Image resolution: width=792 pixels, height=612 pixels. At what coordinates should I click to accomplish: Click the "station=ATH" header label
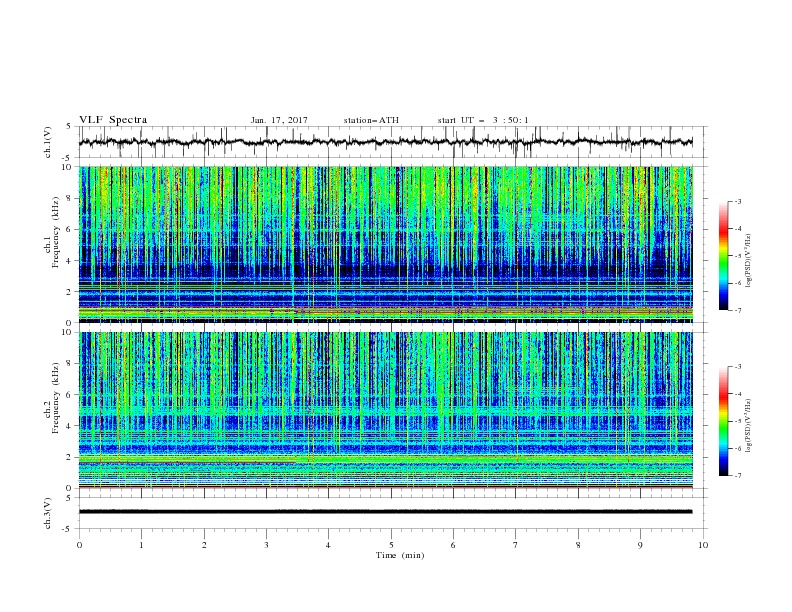pyautogui.click(x=371, y=120)
